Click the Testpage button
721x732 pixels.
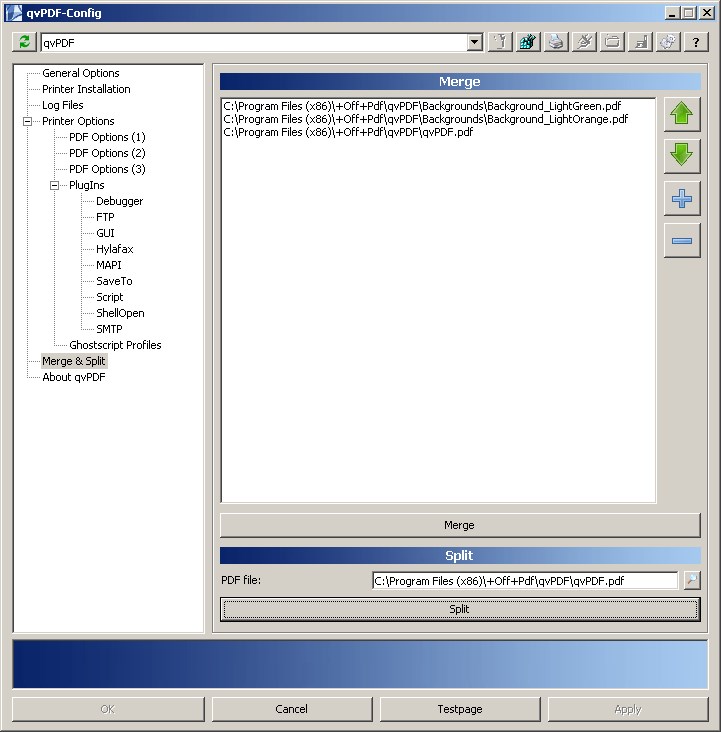(x=460, y=709)
